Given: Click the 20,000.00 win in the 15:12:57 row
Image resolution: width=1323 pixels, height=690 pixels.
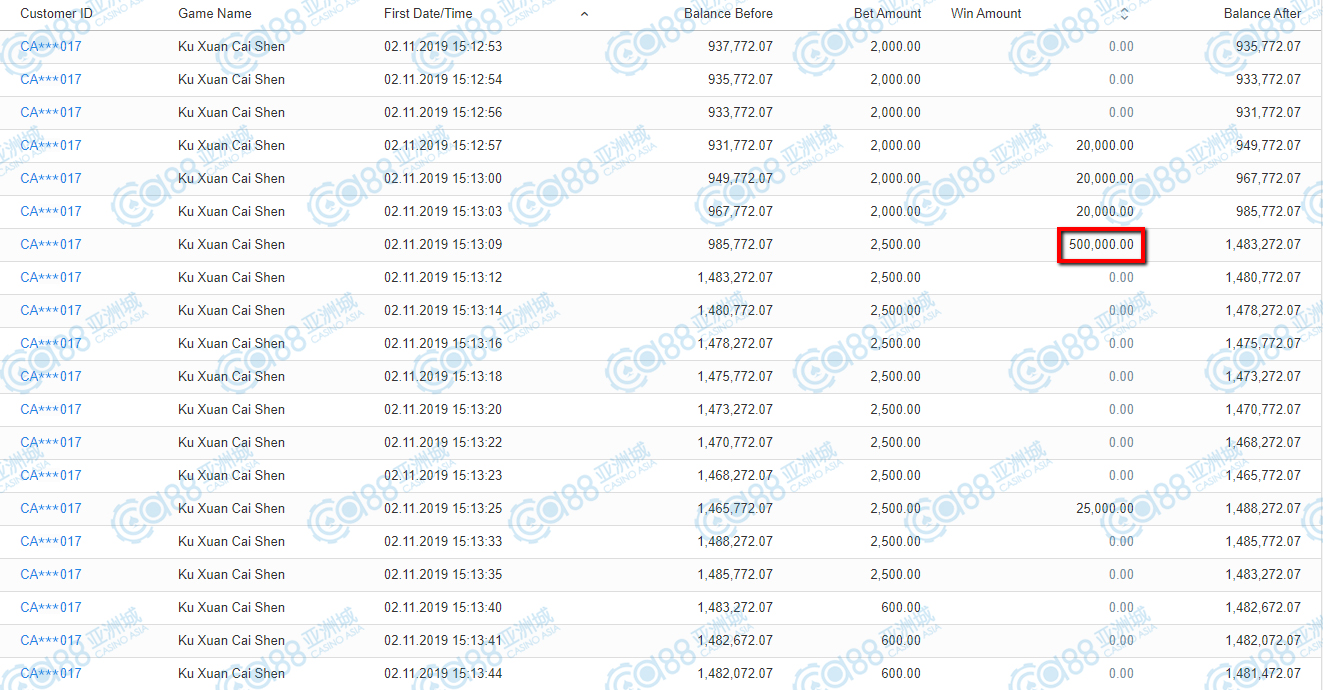Looking at the screenshot, I should coord(1105,145).
